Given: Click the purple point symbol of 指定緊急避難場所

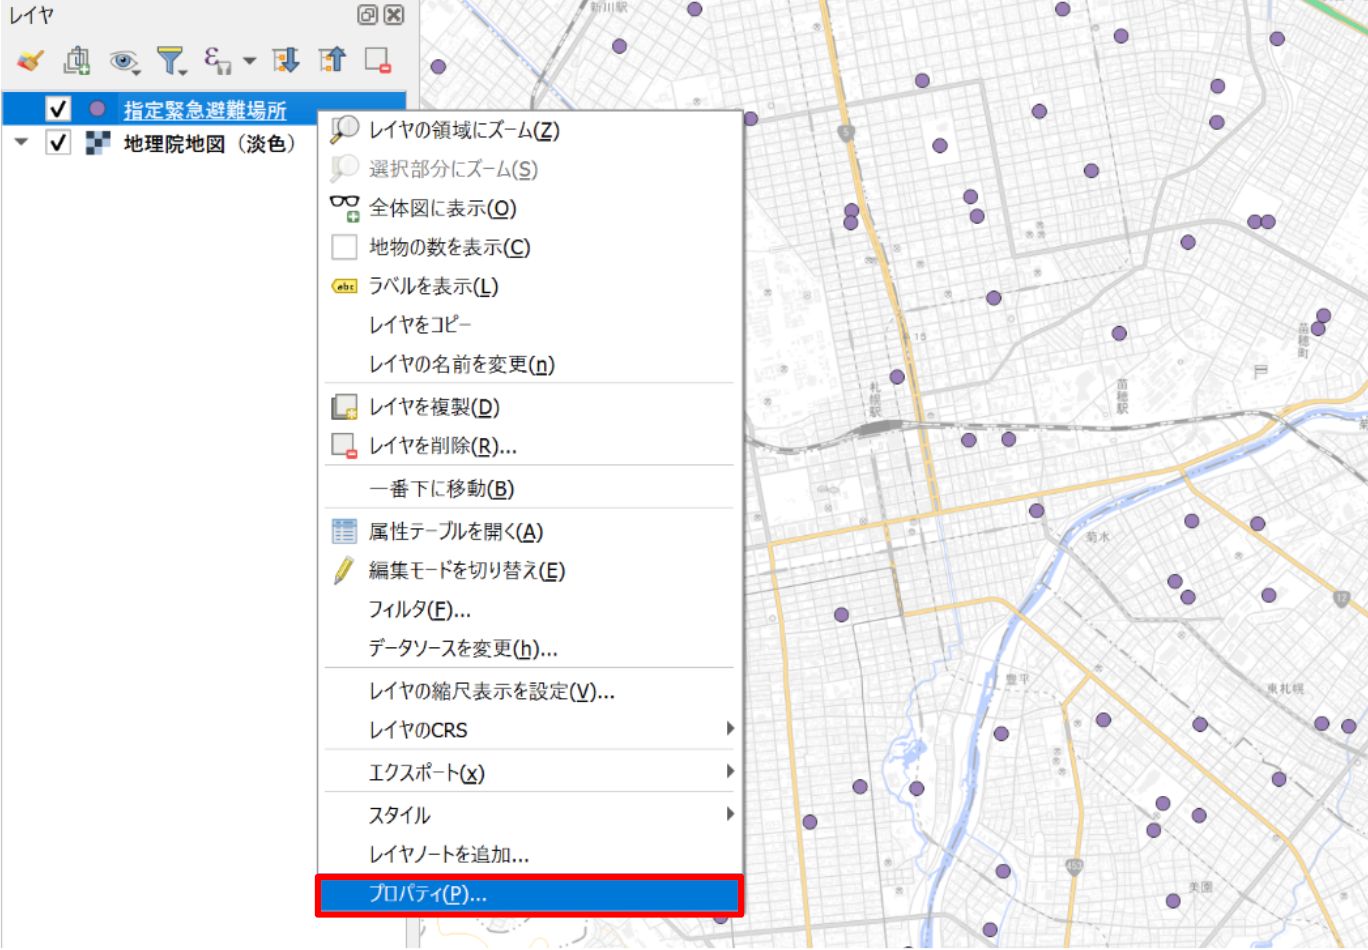Looking at the screenshot, I should pyautogui.click(x=97, y=108).
